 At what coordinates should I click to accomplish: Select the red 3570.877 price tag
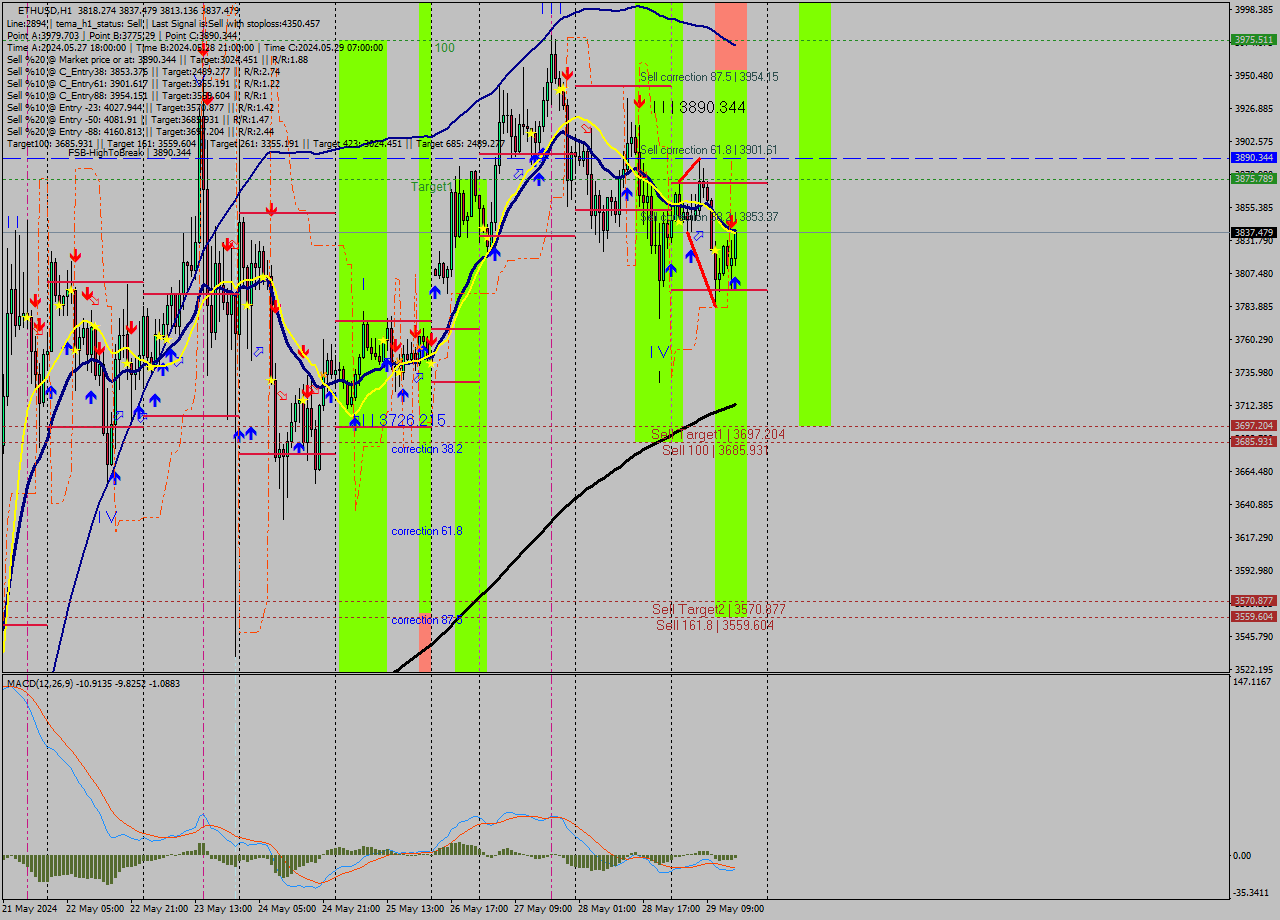[x=1253, y=601]
